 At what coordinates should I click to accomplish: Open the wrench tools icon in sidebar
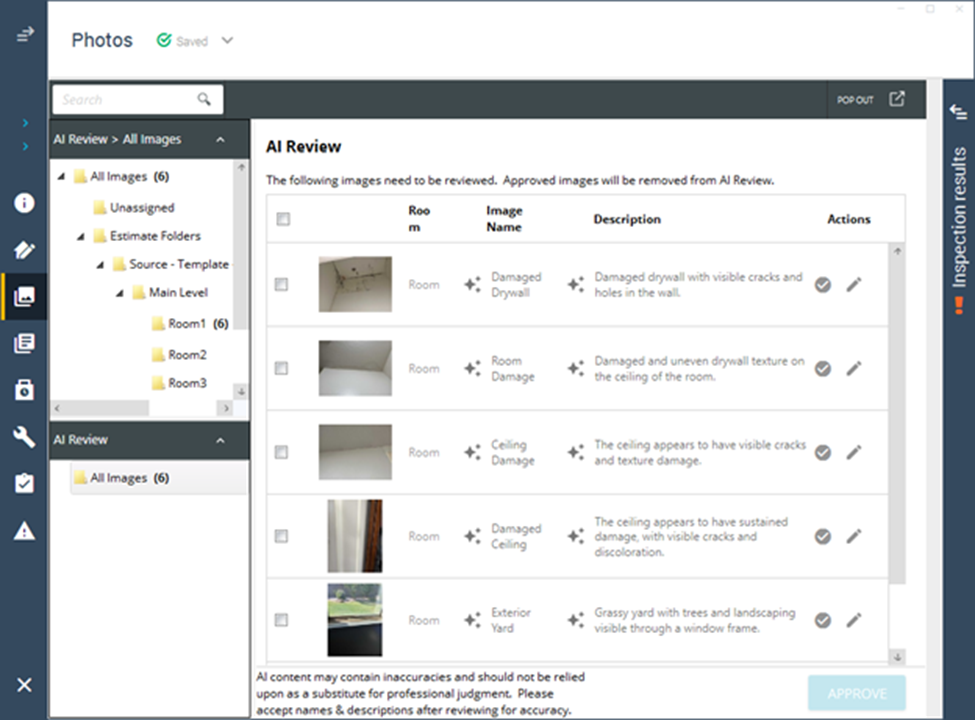coord(24,437)
